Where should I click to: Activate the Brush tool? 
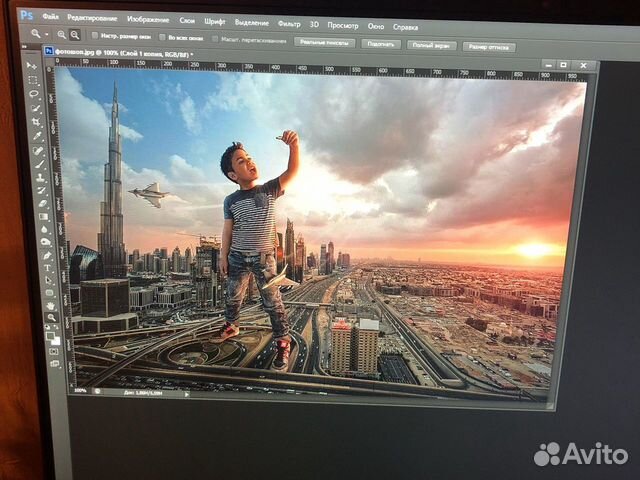click(40, 164)
